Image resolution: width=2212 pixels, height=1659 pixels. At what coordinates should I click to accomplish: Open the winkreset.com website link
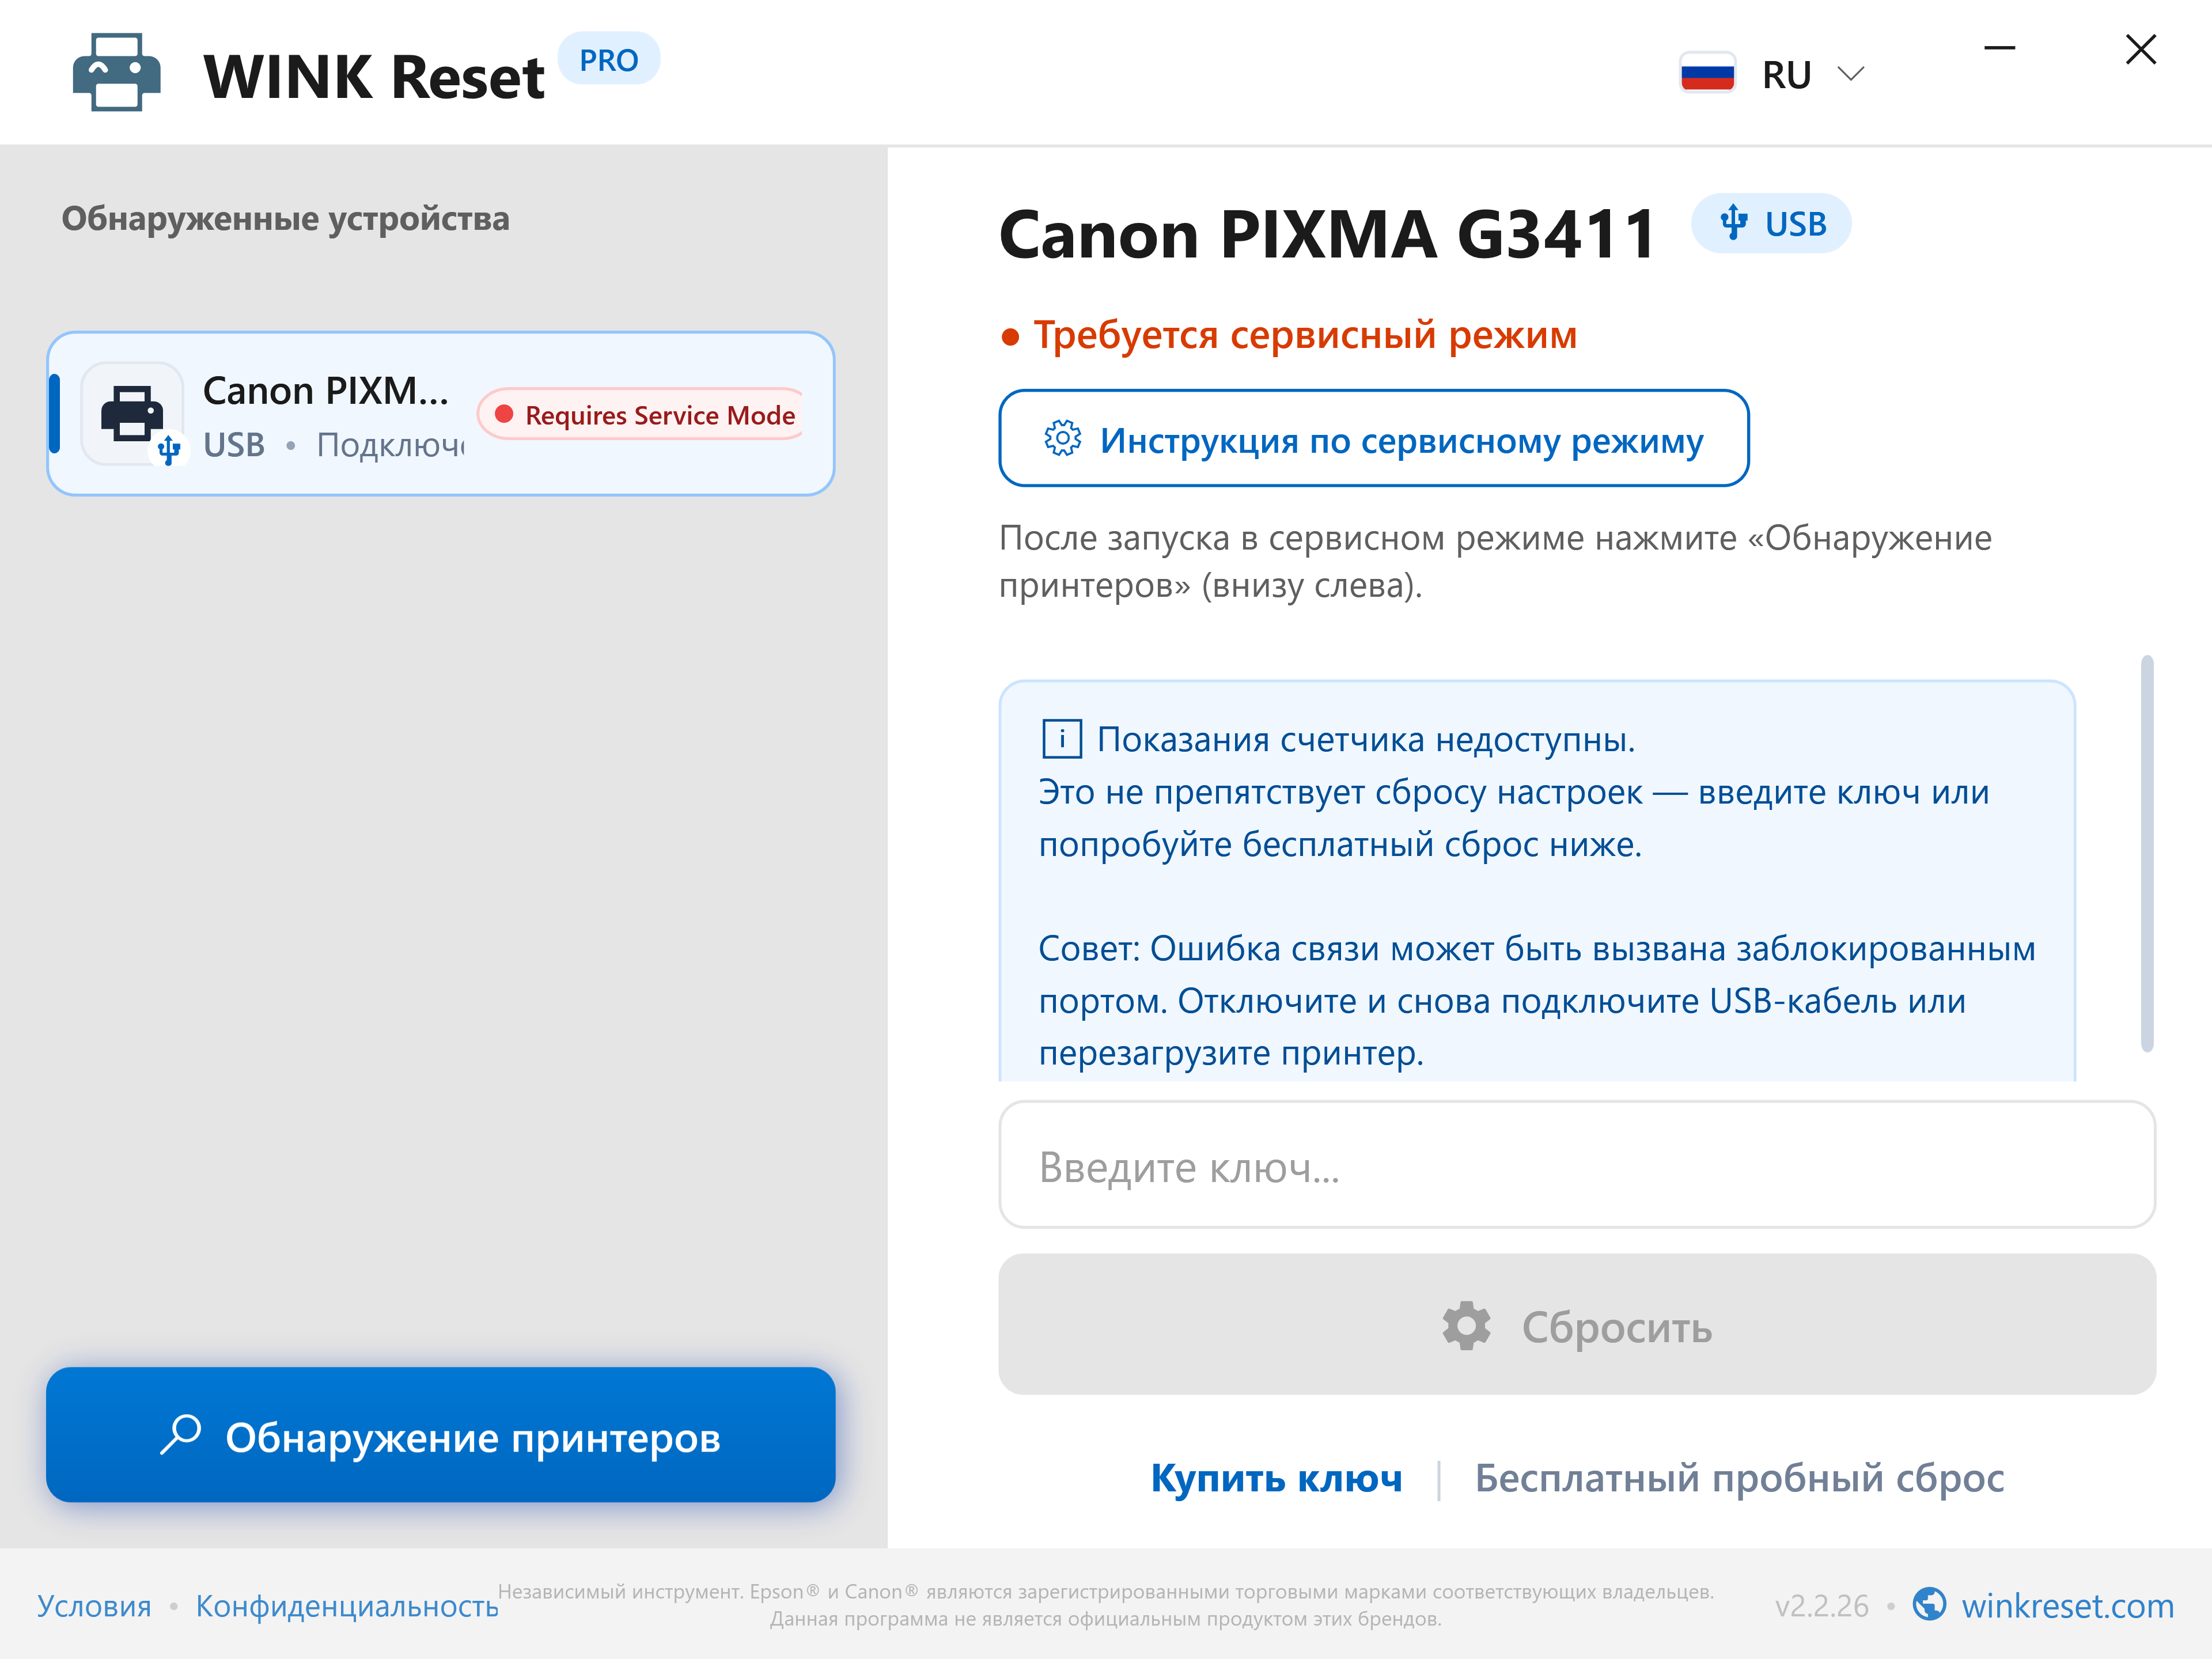pos(2067,1606)
